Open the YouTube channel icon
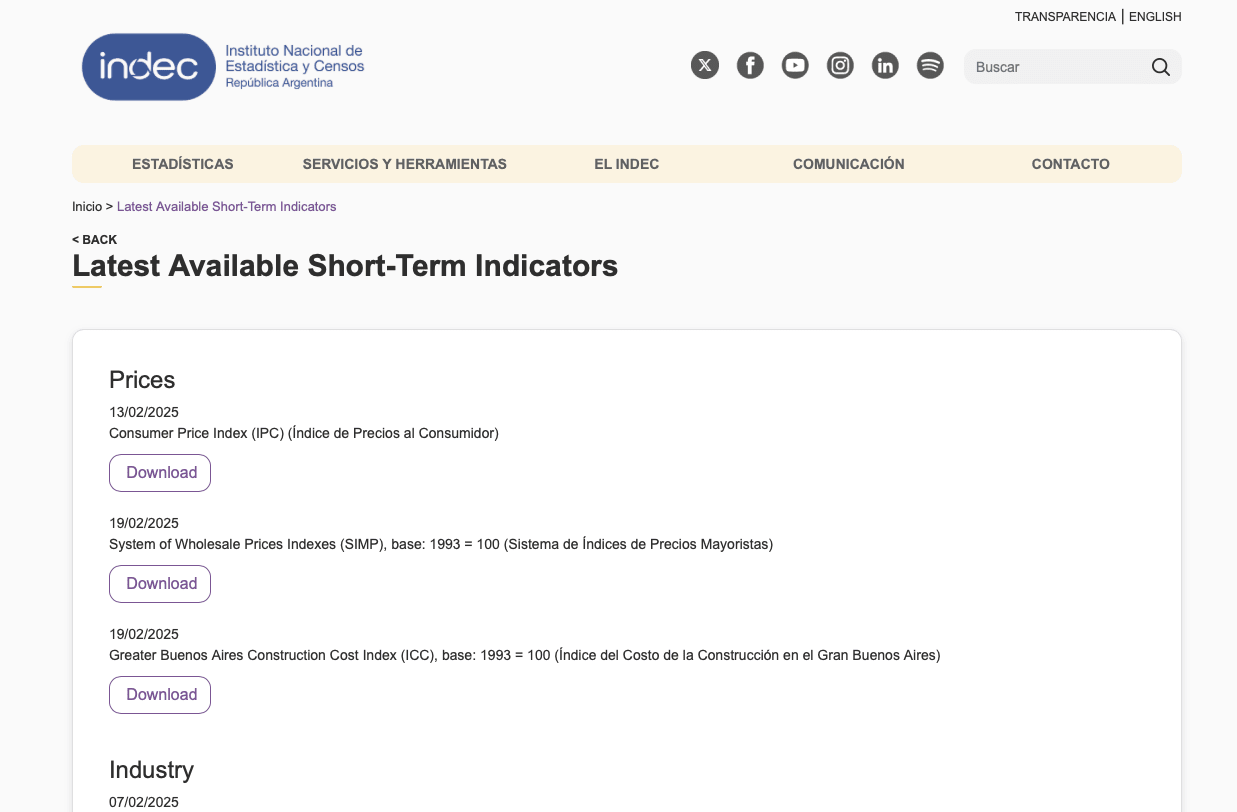 (x=795, y=66)
